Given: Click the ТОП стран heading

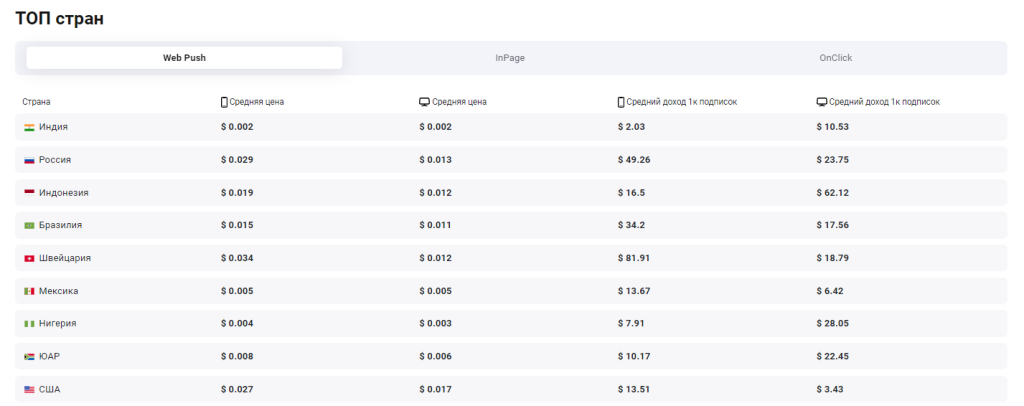Looking at the screenshot, I should [x=59, y=19].
